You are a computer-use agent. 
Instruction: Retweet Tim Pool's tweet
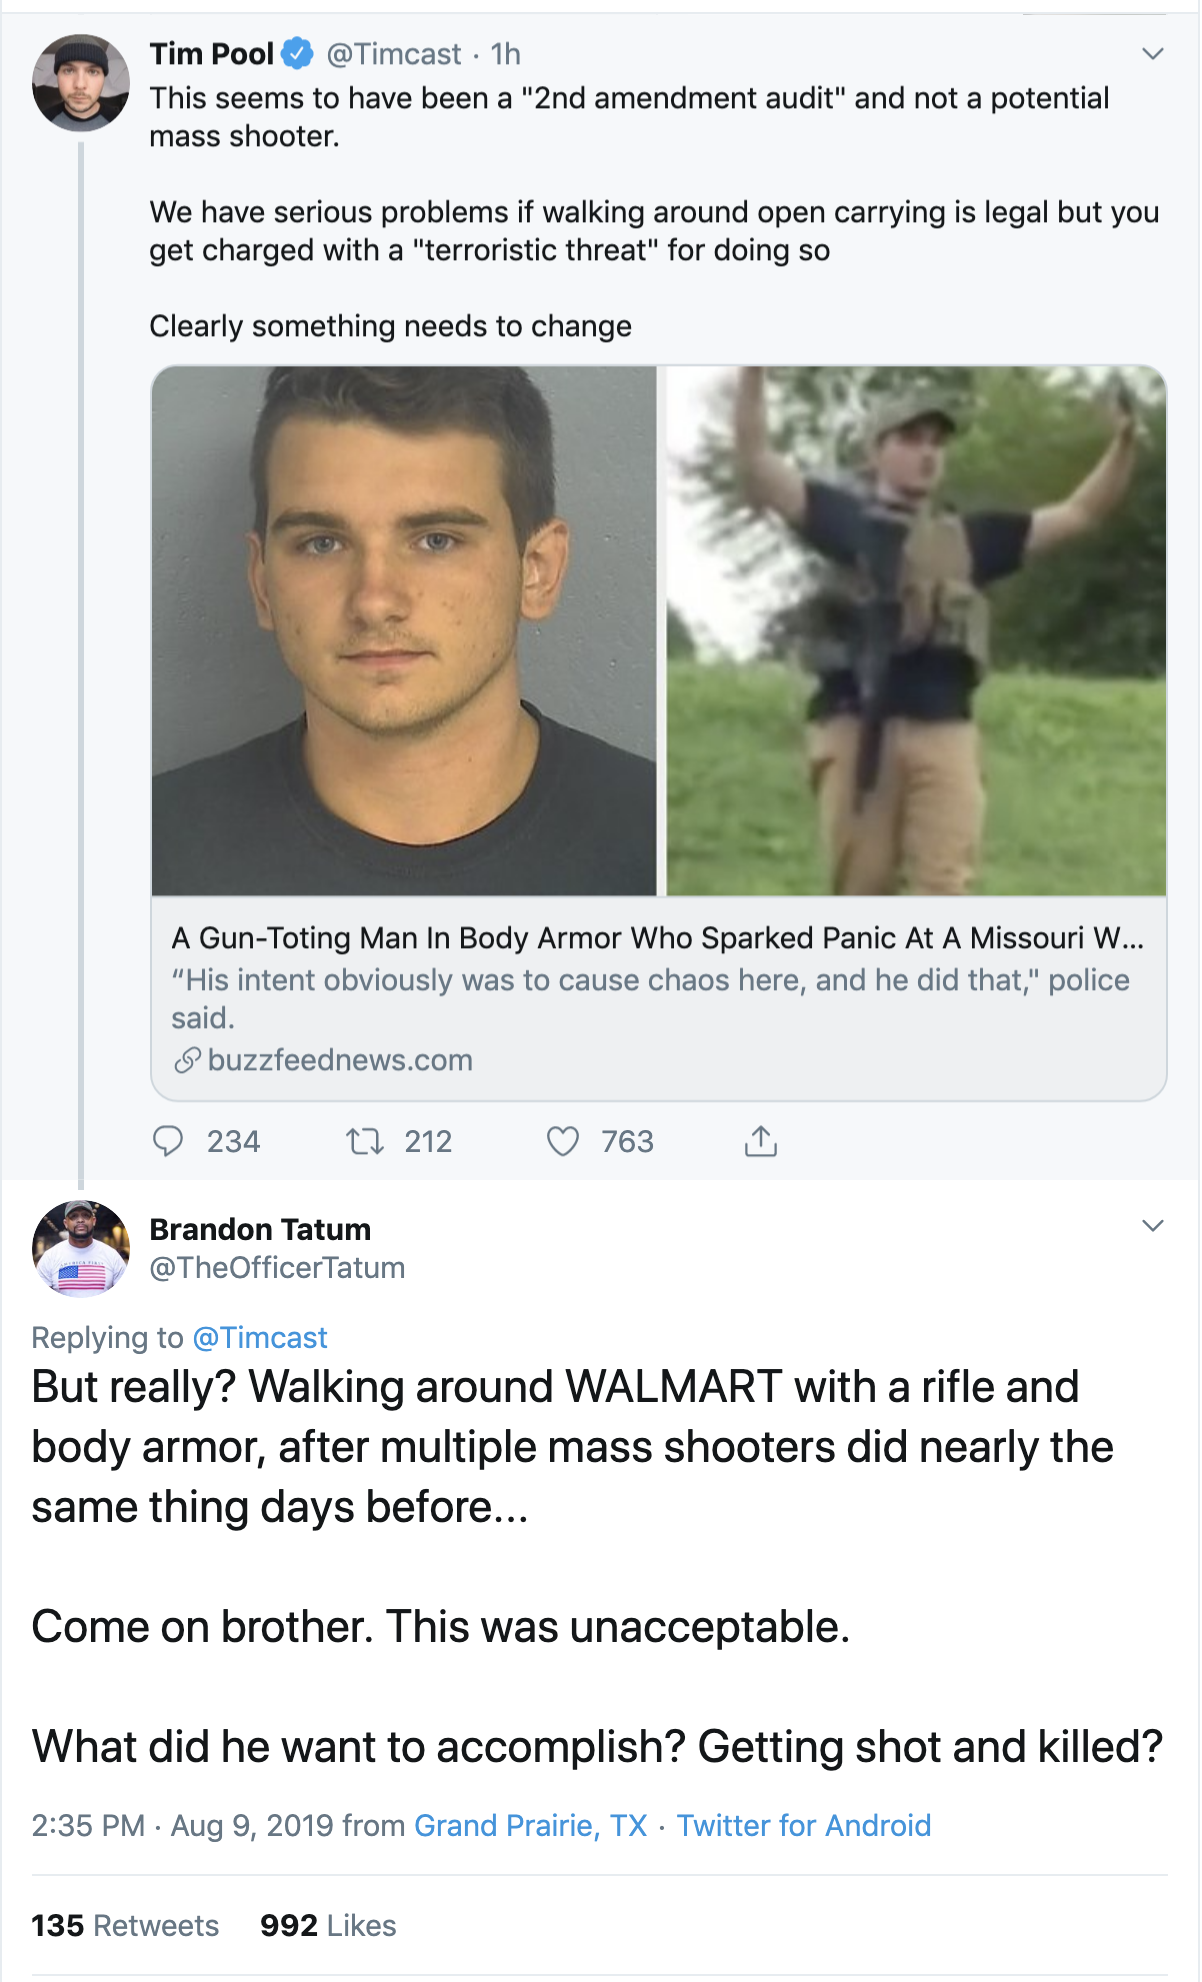tap(365, 1141)
